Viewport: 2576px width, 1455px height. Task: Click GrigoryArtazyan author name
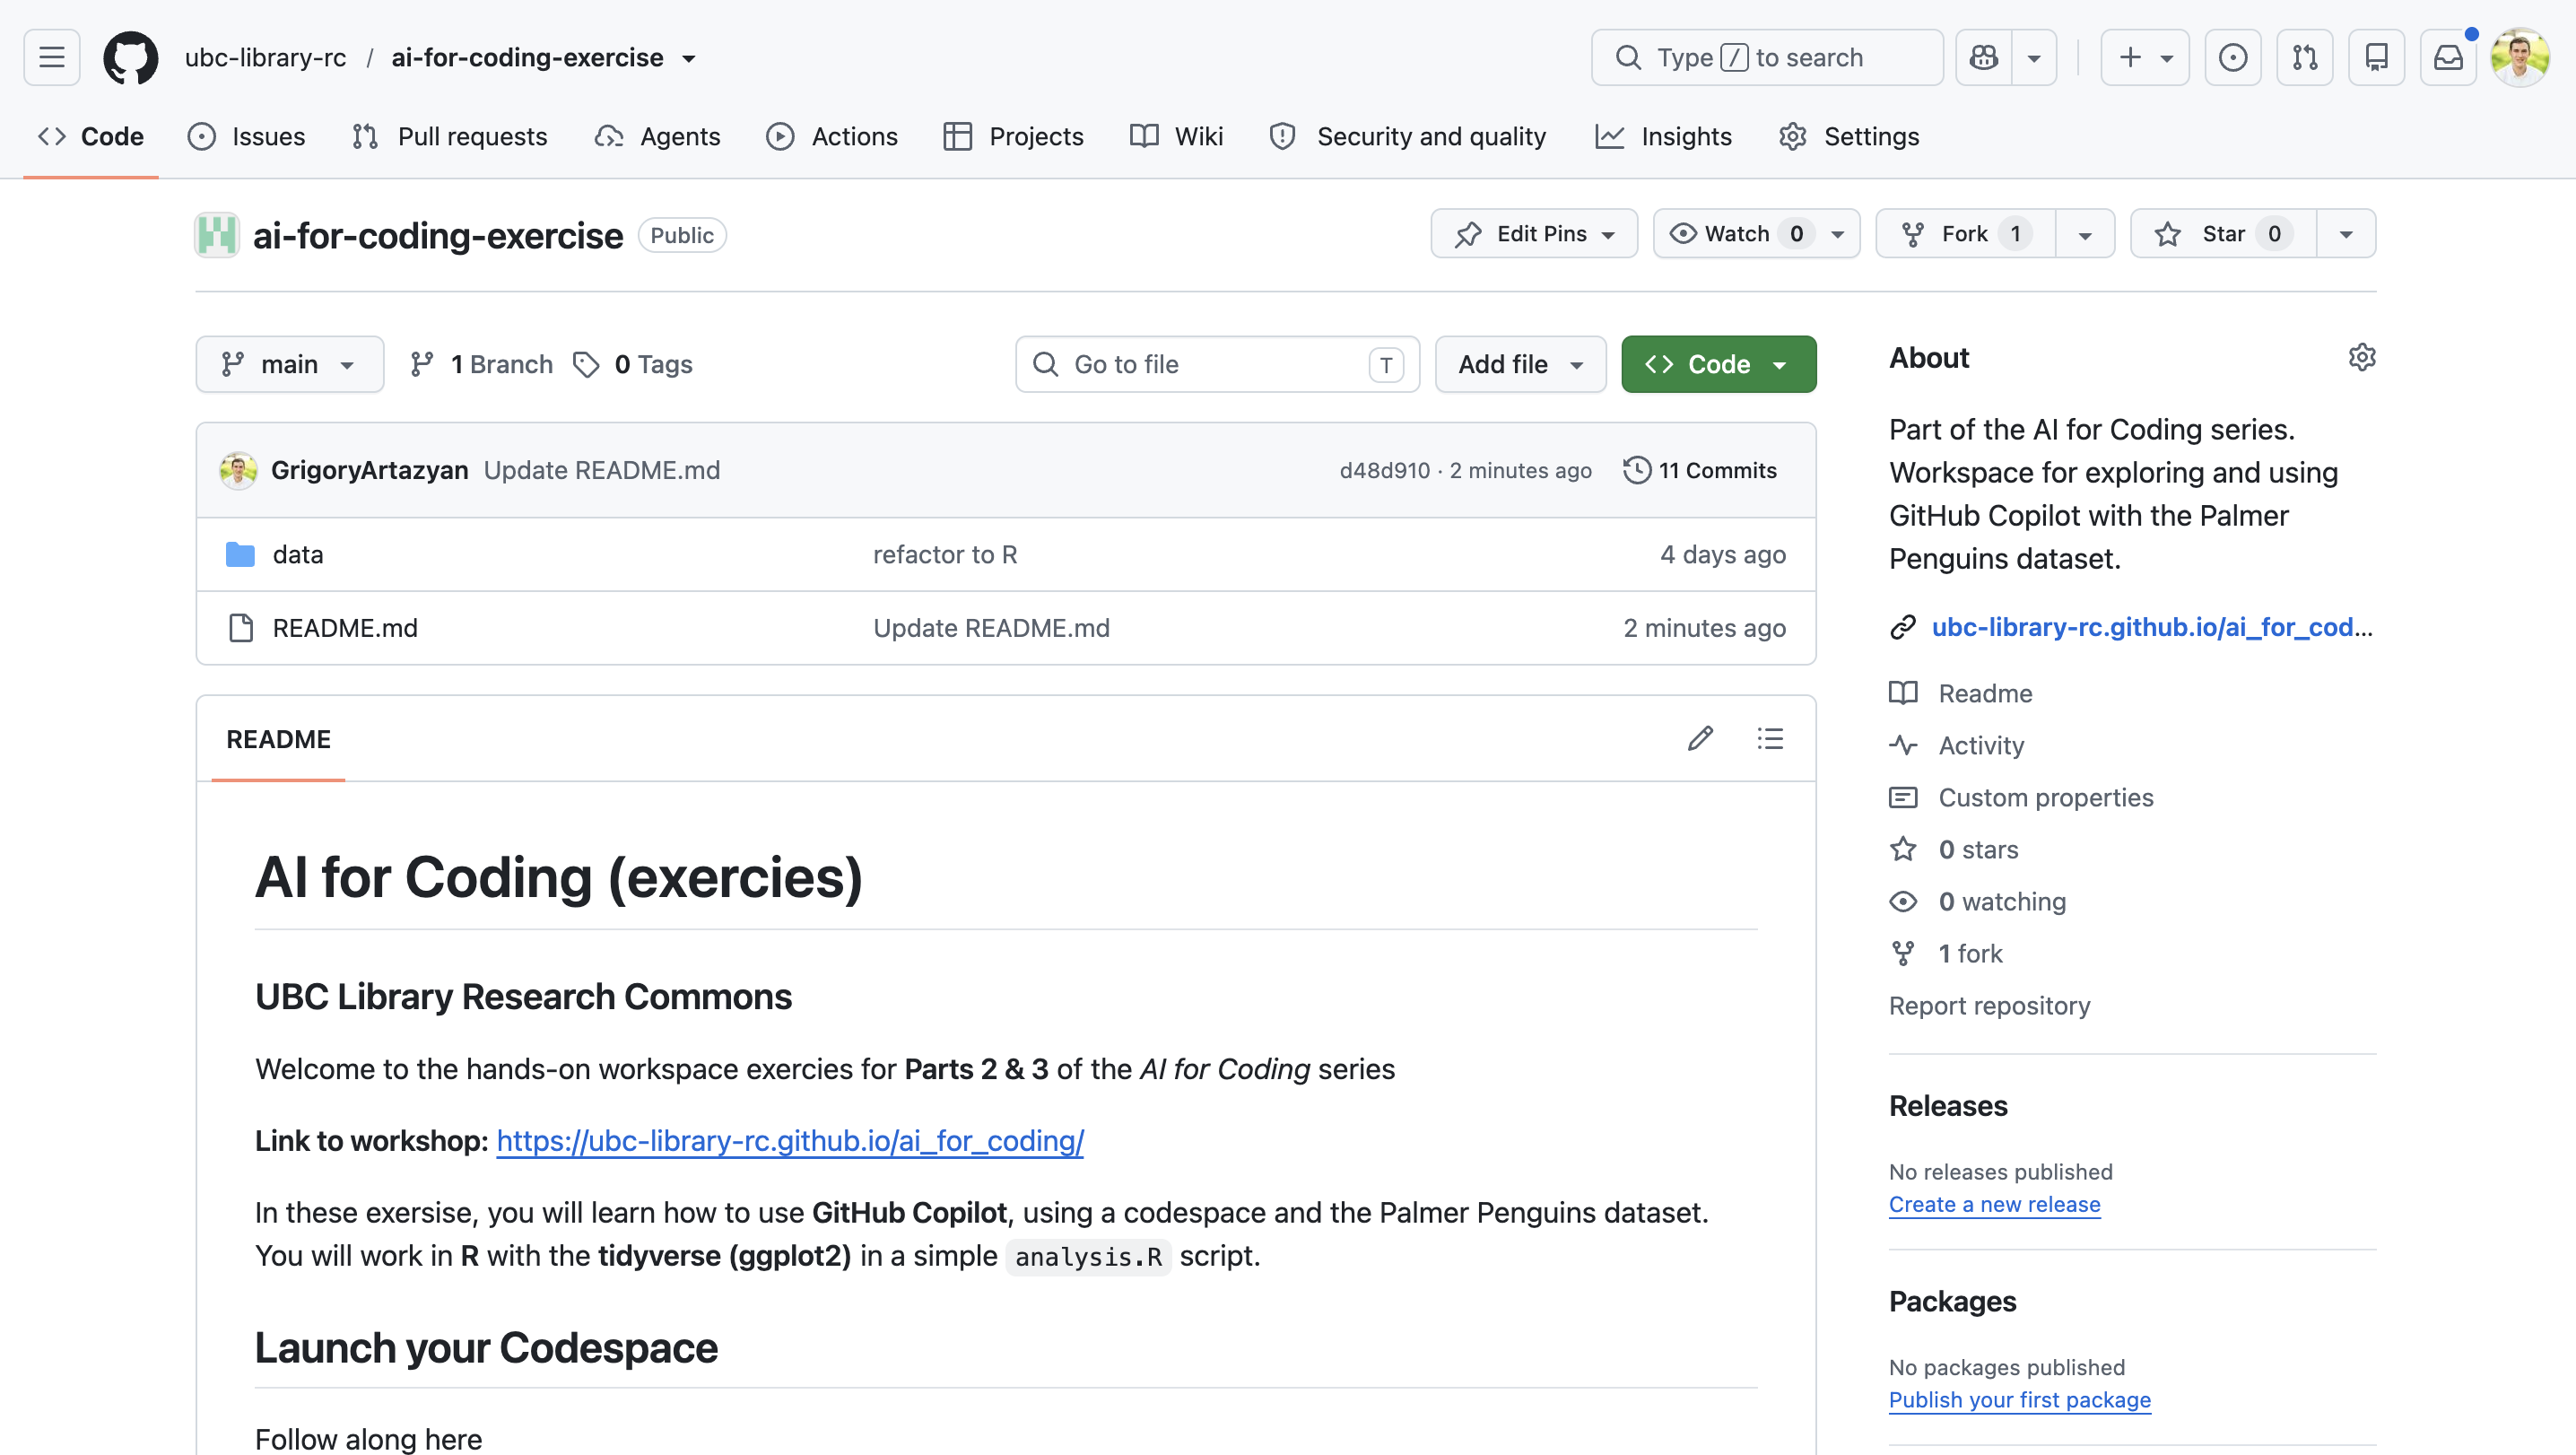coord(369,470)
